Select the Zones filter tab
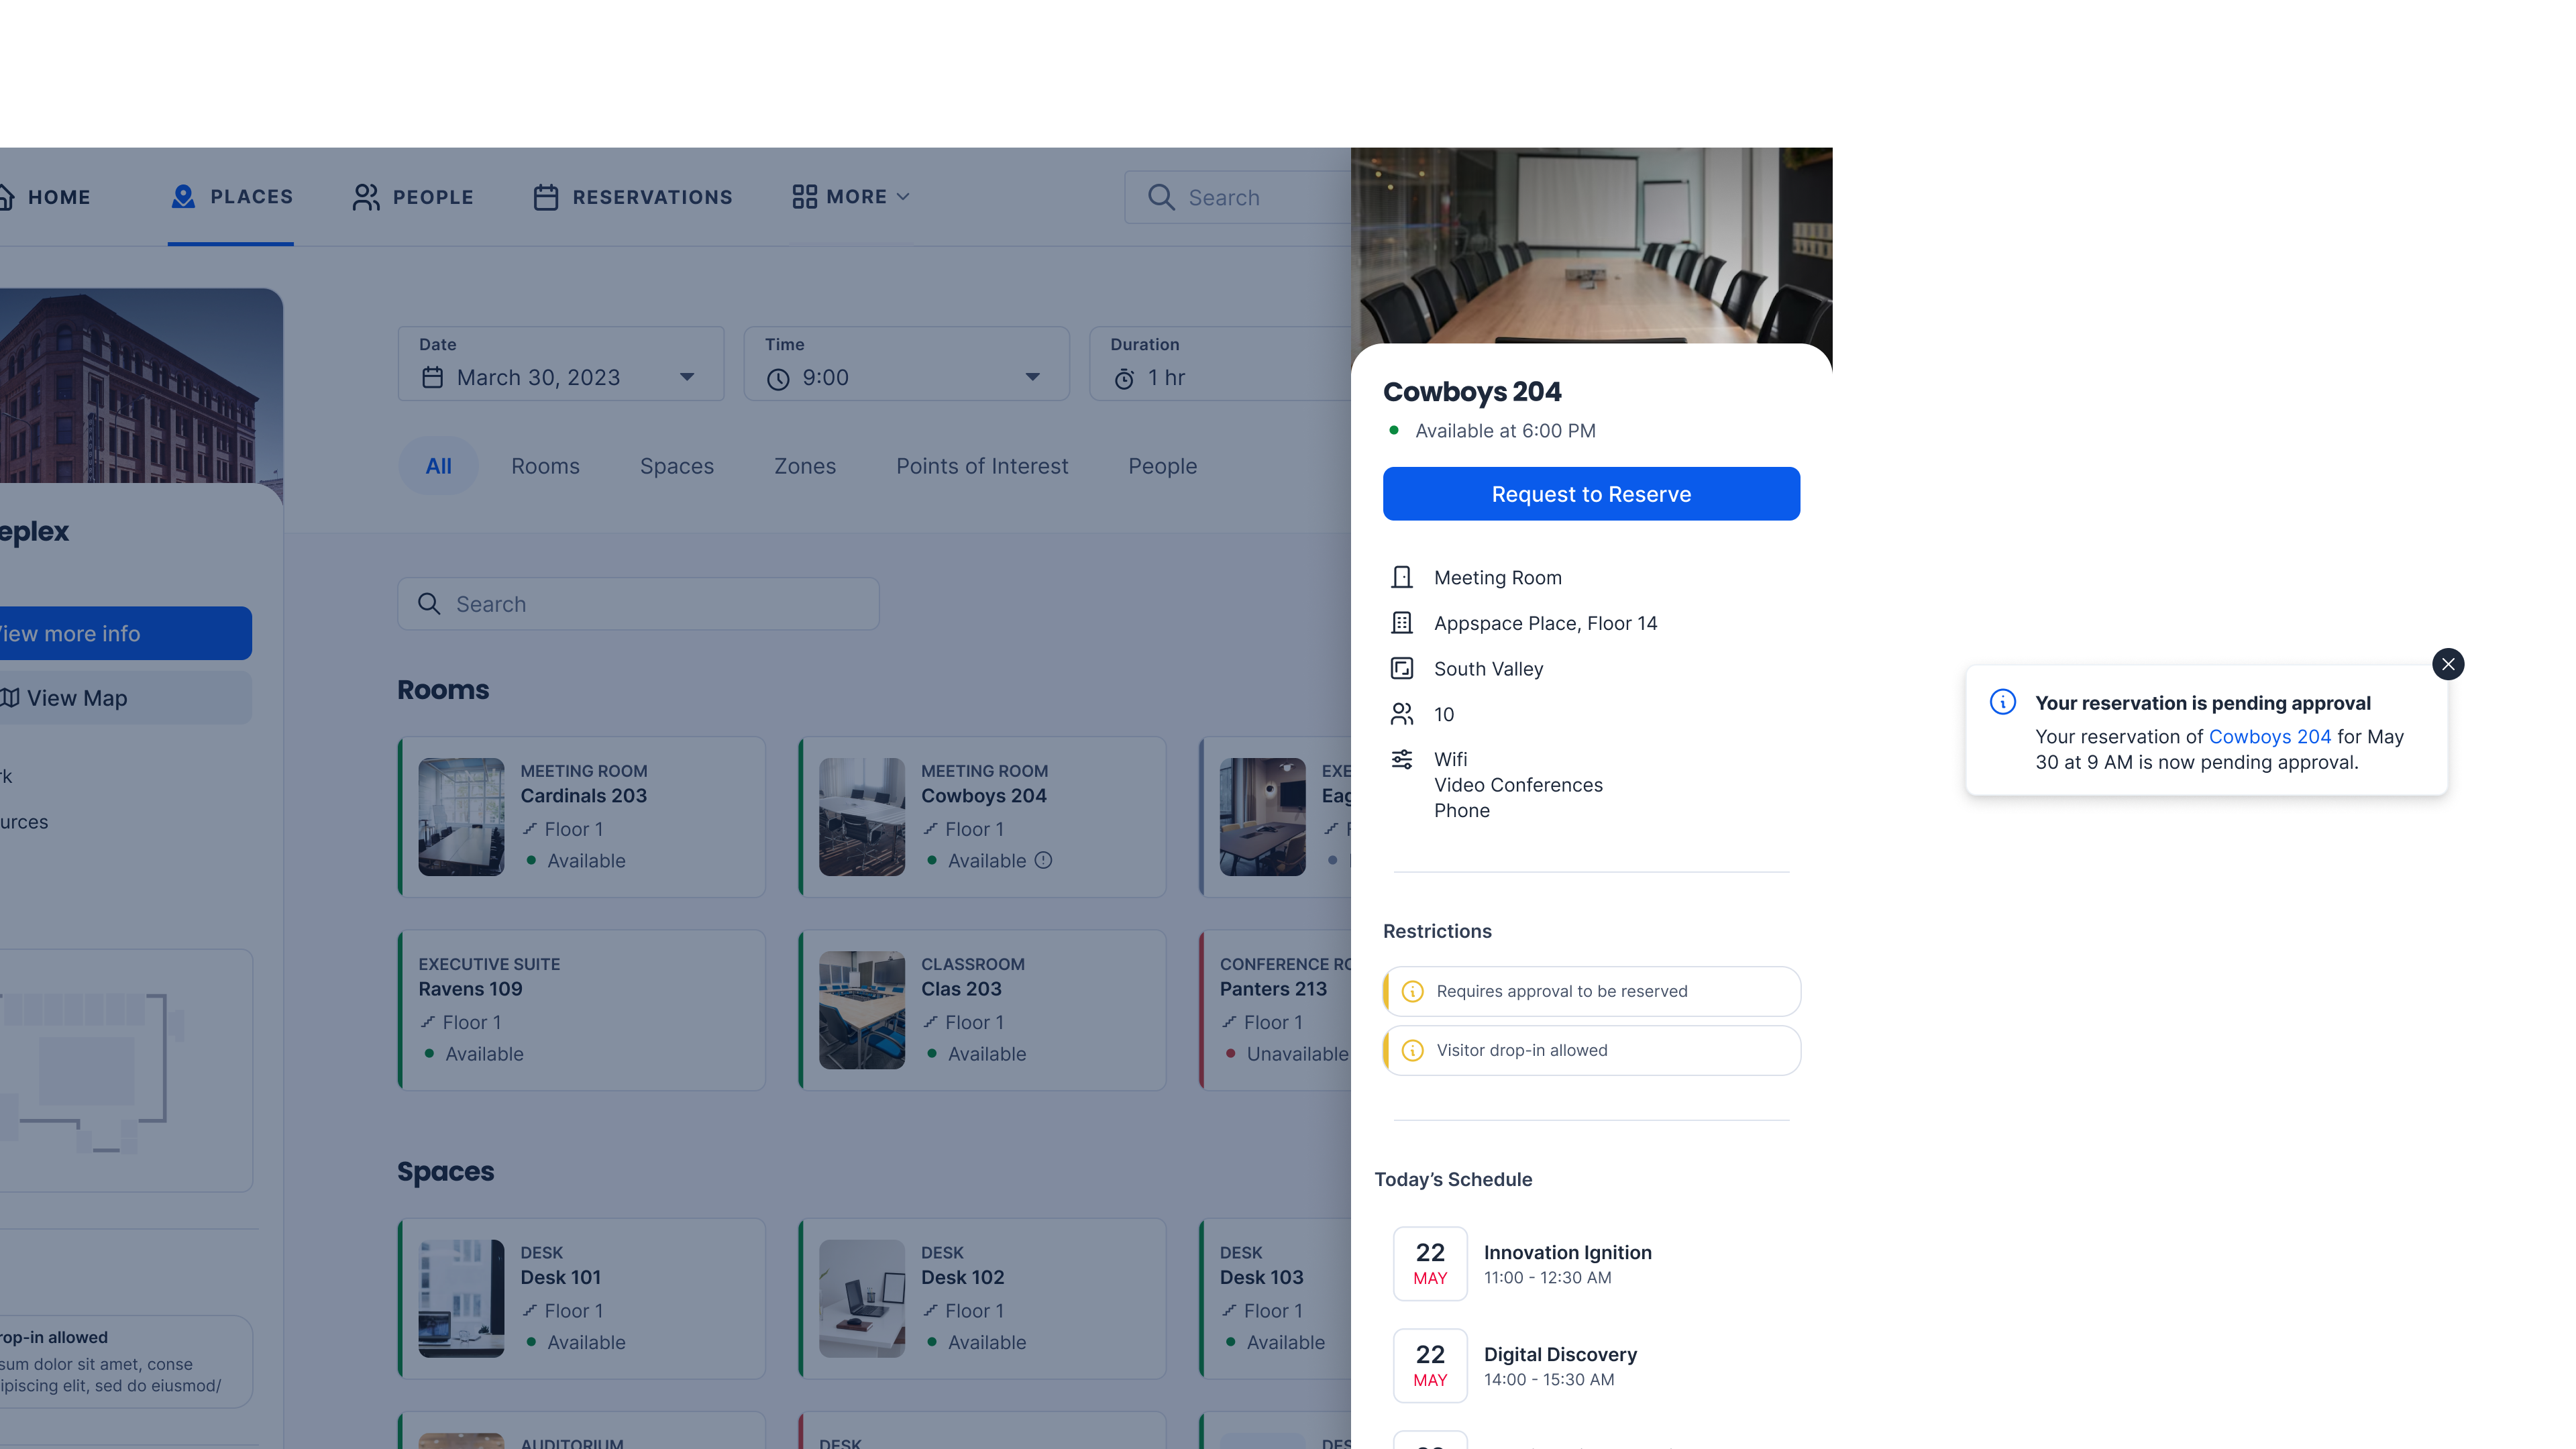The image size is (2576, 1449). point(805,466)
